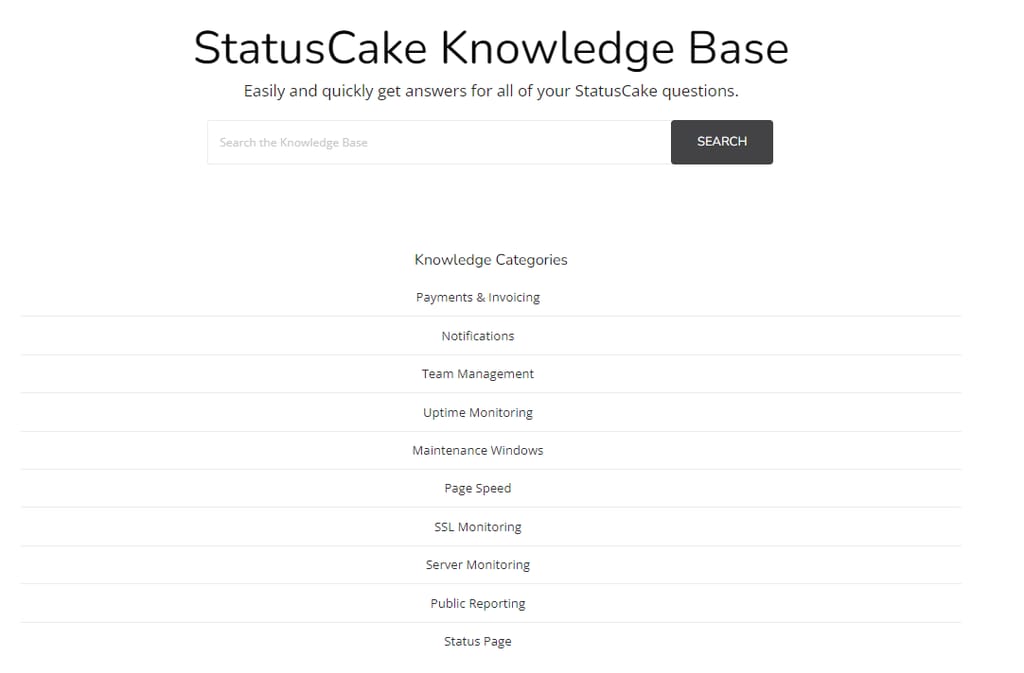Viewport: 1024px width, 673px height.
Task: Go to the Status Page category
Action: point(478,642)
